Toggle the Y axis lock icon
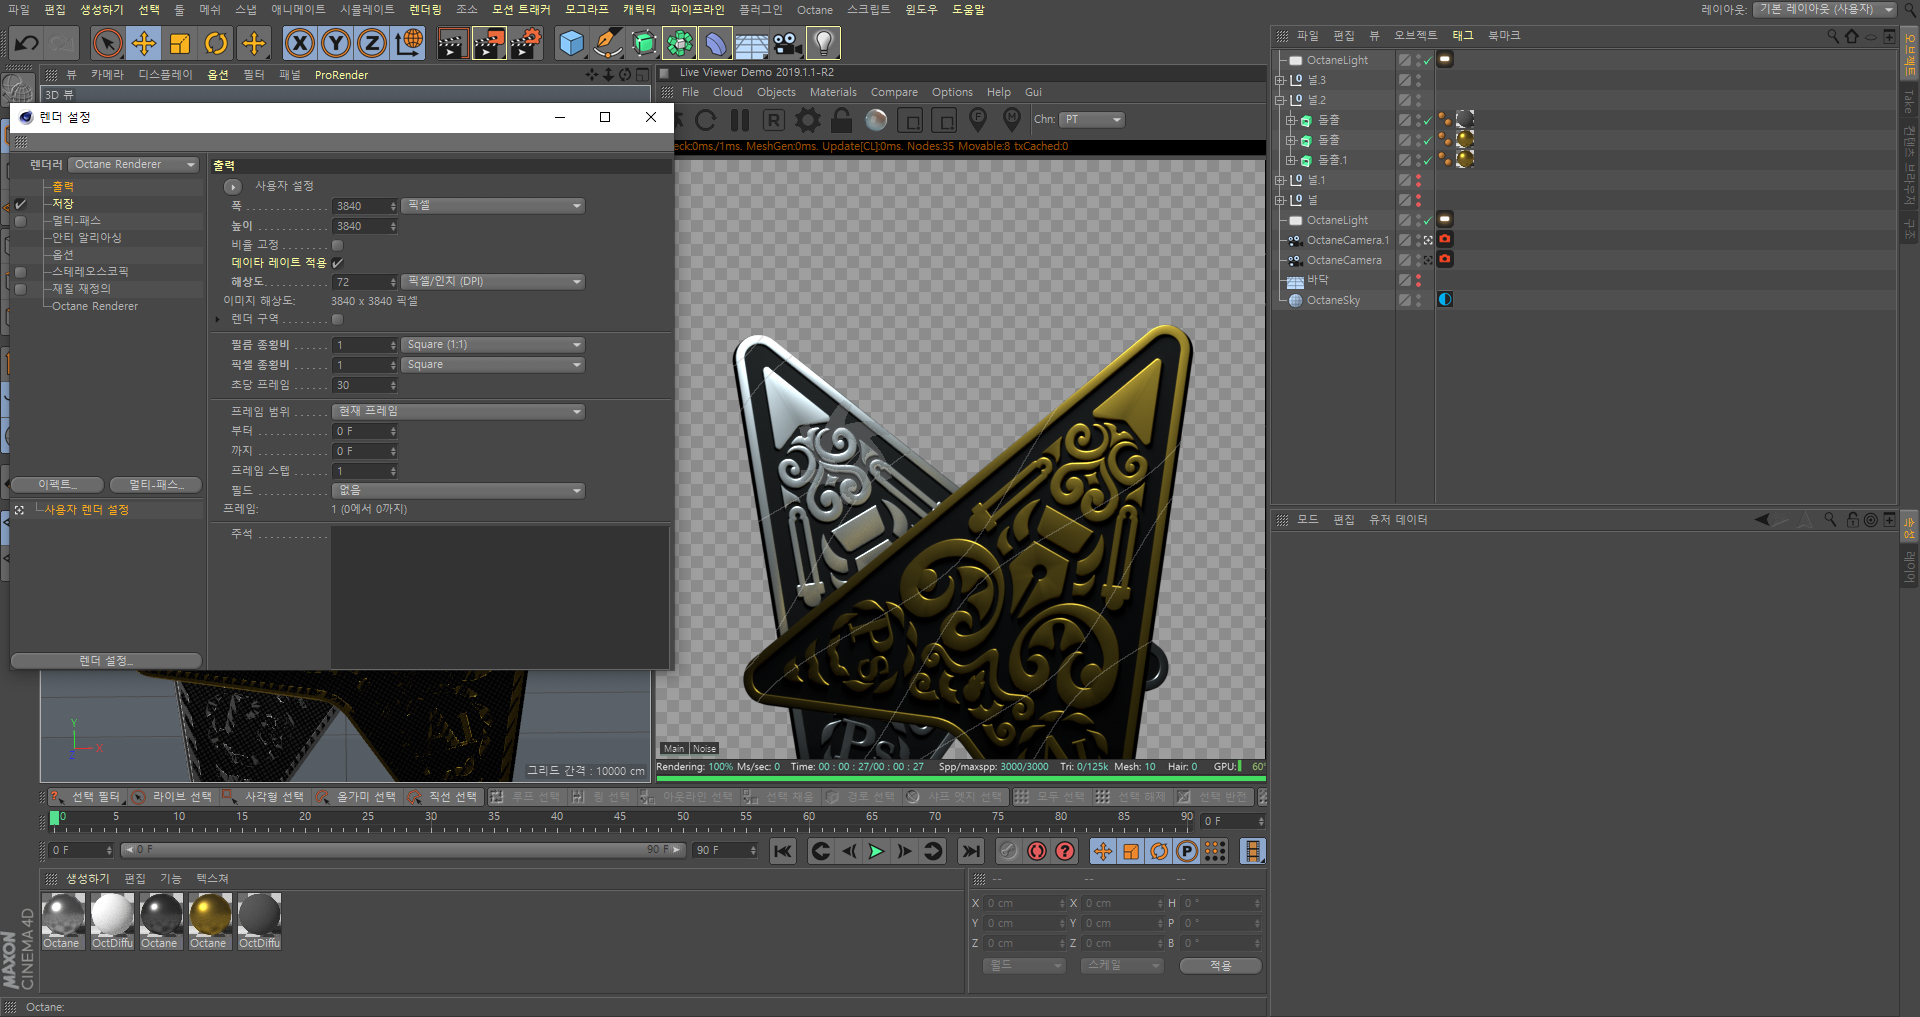1920x1017 pixels. tap(336, 43)
